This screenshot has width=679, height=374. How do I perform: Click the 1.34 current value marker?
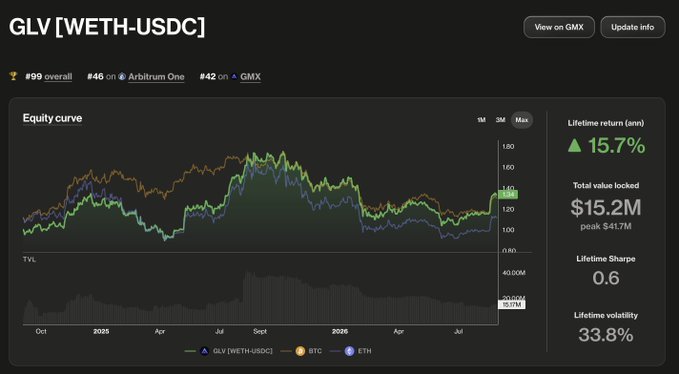[508, 195]
